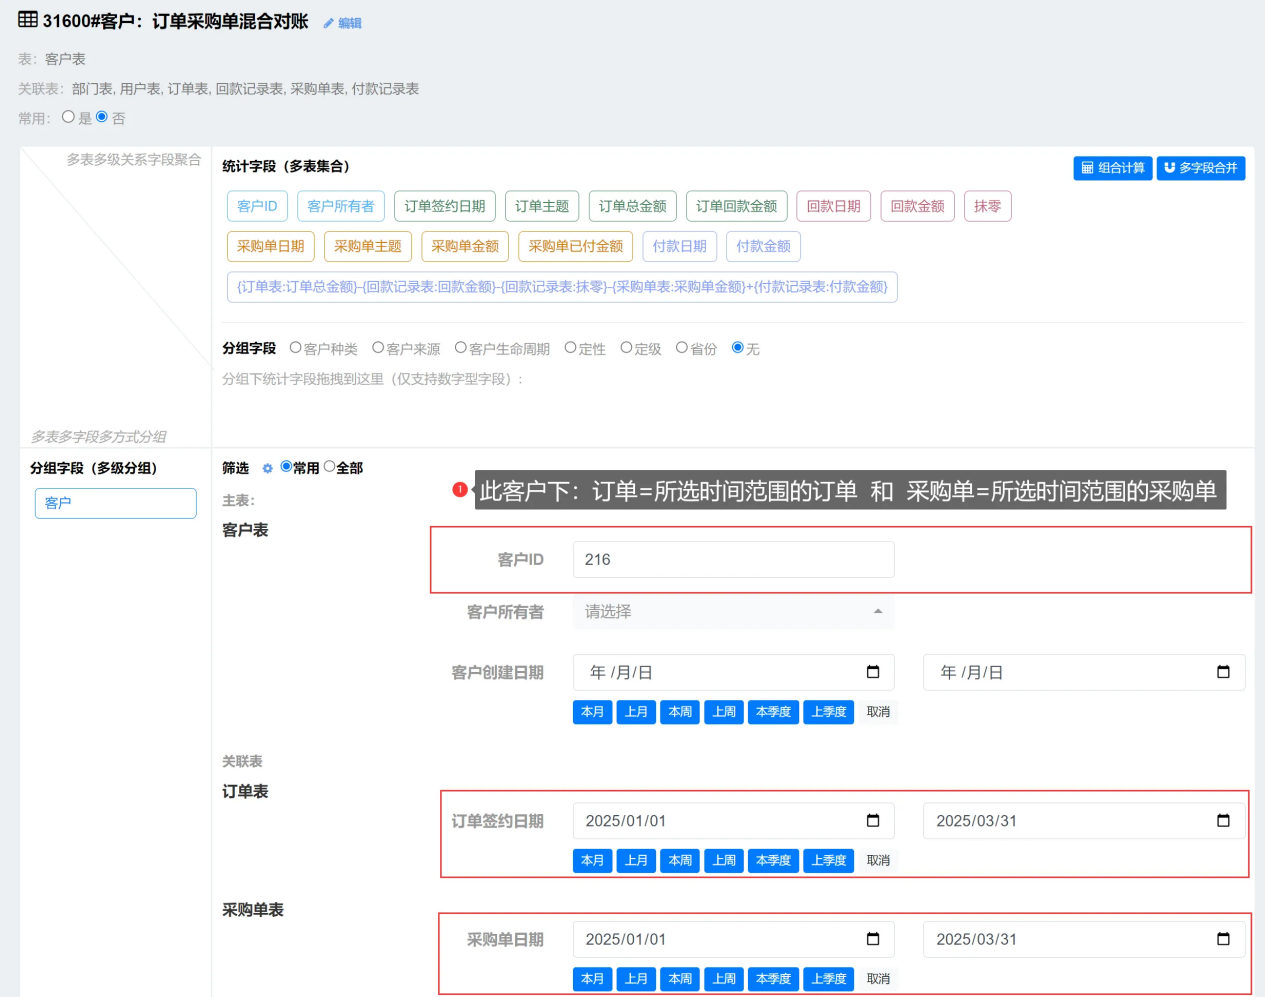1265x997 pixels.
Task: Click the table grid icon beside the report title
Action: 28,20
